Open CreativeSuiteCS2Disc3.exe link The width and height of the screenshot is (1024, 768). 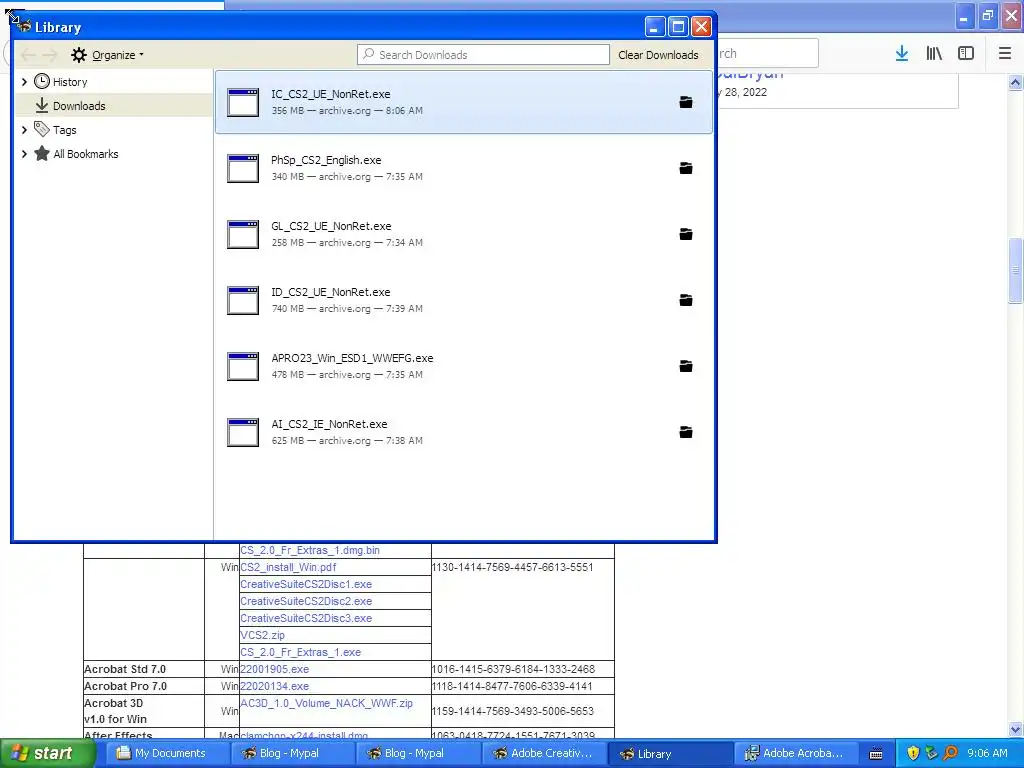click(306, 618)
